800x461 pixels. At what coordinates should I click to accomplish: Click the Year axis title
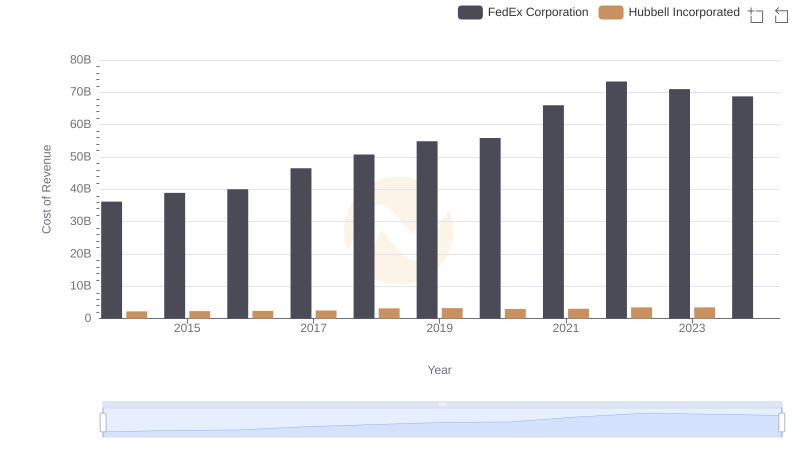tap(440, 370)
